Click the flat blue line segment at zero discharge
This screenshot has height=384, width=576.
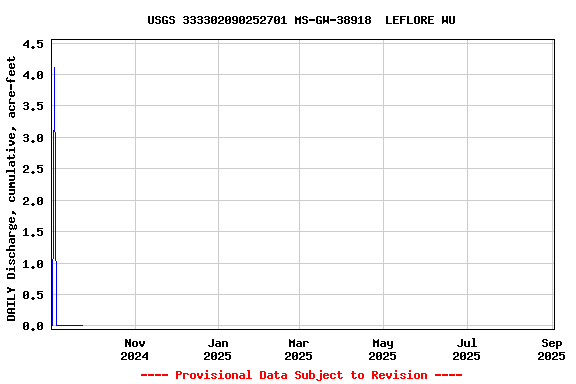[70, 325]
